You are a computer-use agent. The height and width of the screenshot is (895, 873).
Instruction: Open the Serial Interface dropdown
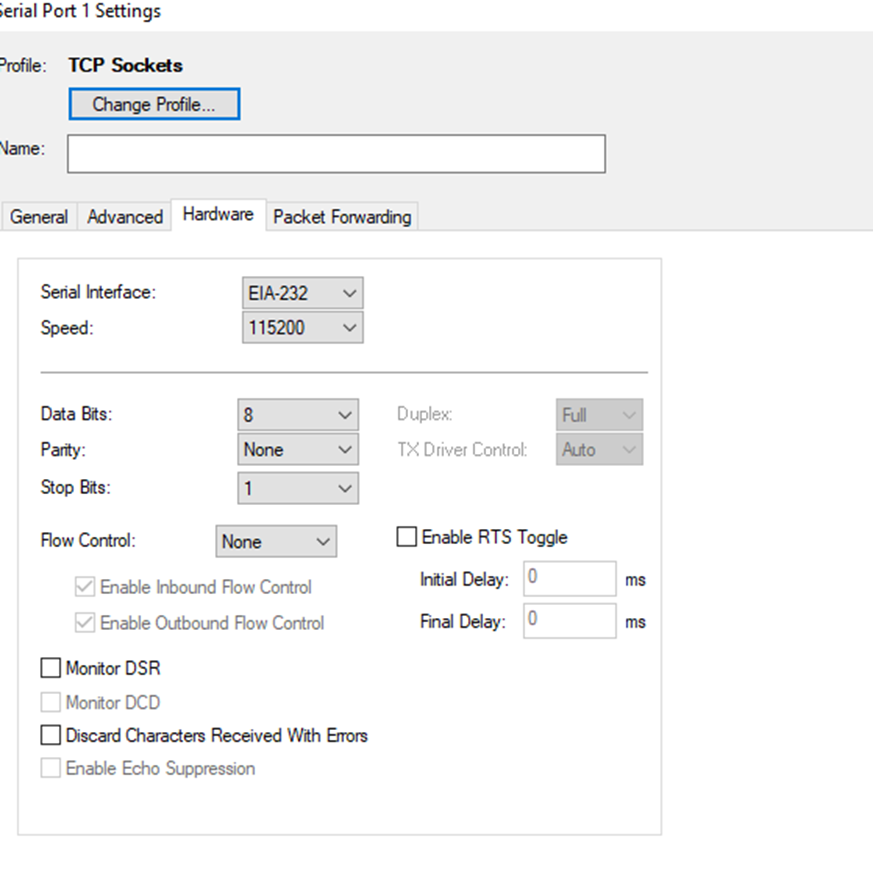click(x=303, y=293)
